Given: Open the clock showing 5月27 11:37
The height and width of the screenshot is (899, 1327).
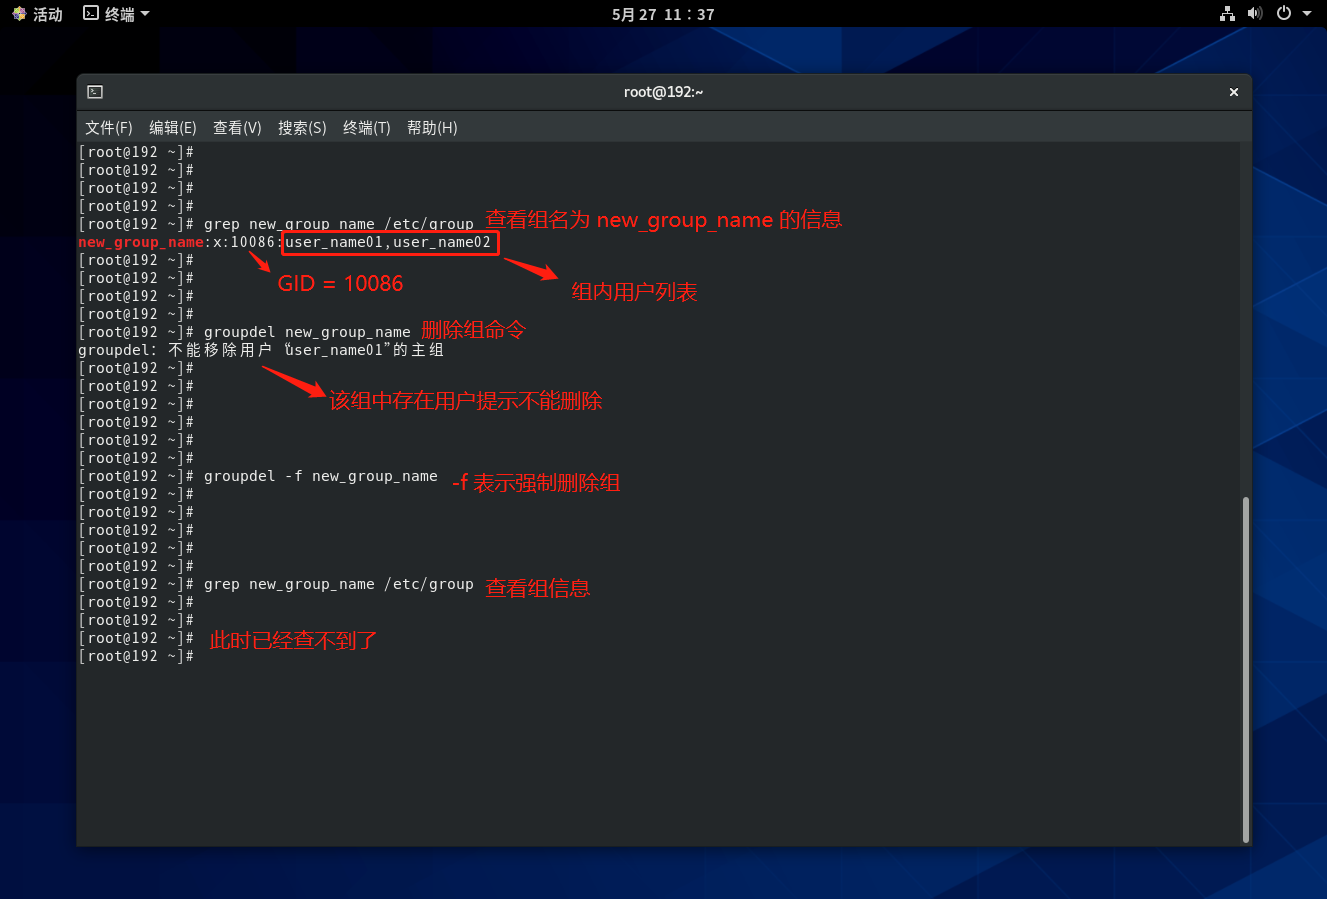Looking at the screenshot, I should click(x=663, y=14).
